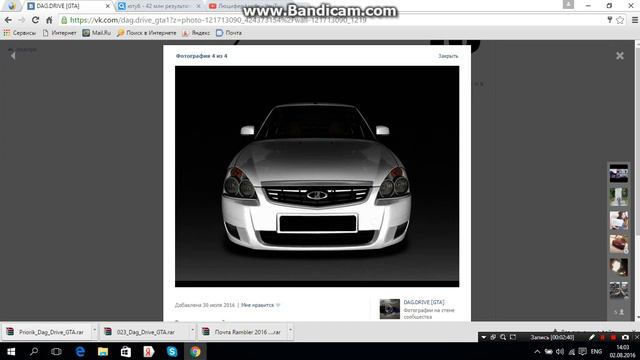This screenshot has width=640, height=360.
Task: Click the Bandicam magnifier icon
Action: coord(503,337)
